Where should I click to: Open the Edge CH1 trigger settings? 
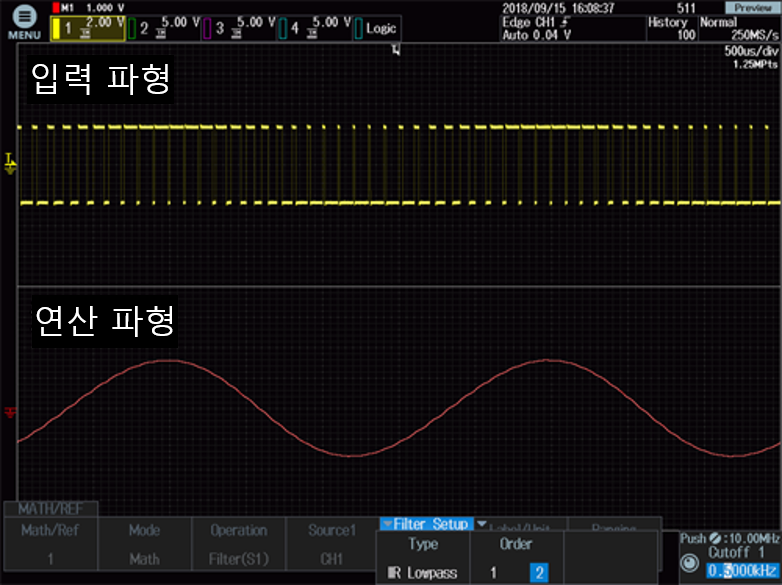(x=572, y=28)
